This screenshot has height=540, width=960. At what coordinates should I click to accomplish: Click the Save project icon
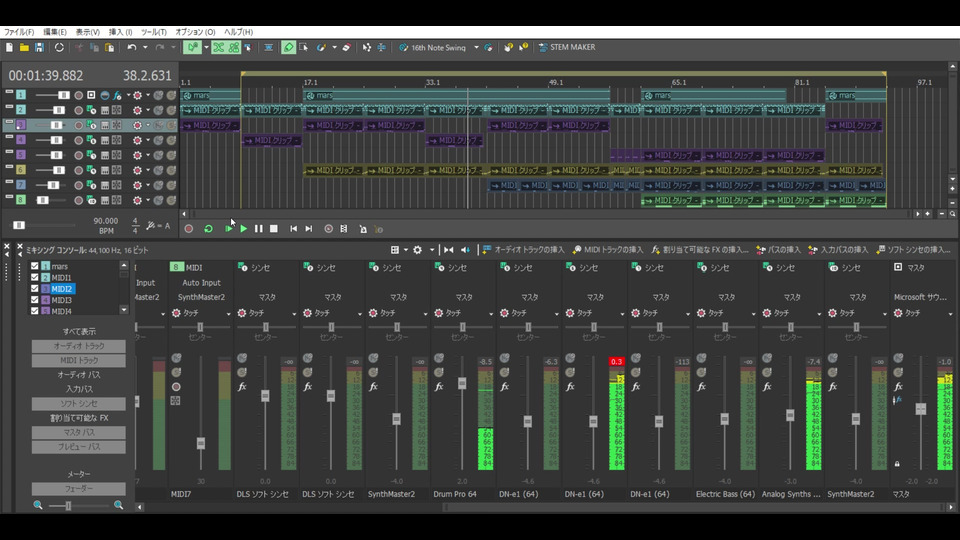point(39,47)
